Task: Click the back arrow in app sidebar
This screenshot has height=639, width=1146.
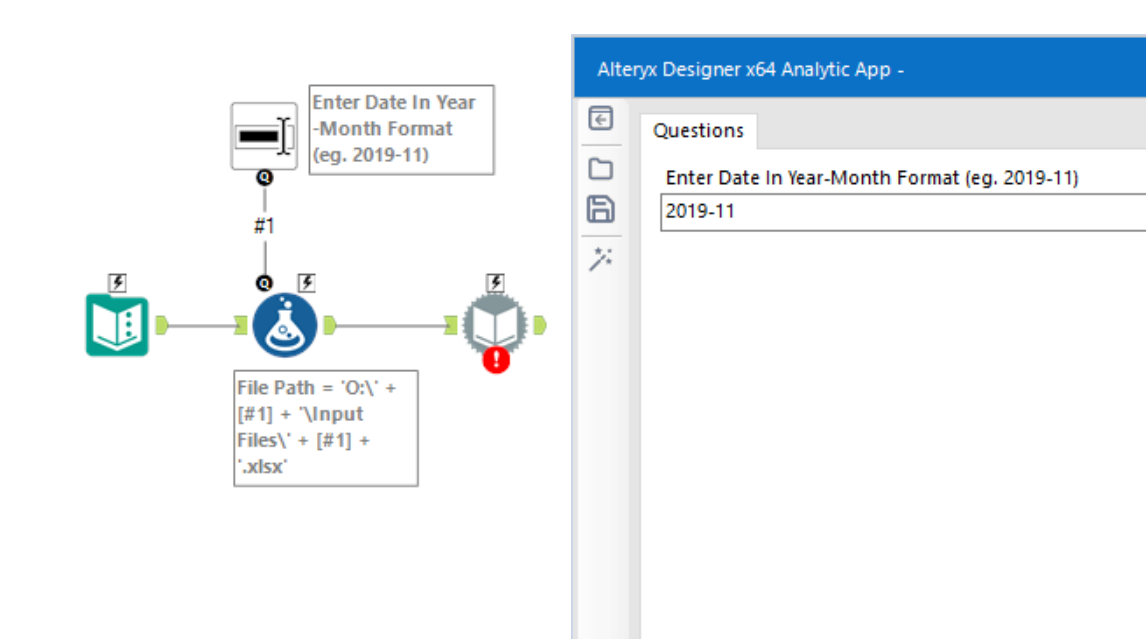Action: [600, 120]
